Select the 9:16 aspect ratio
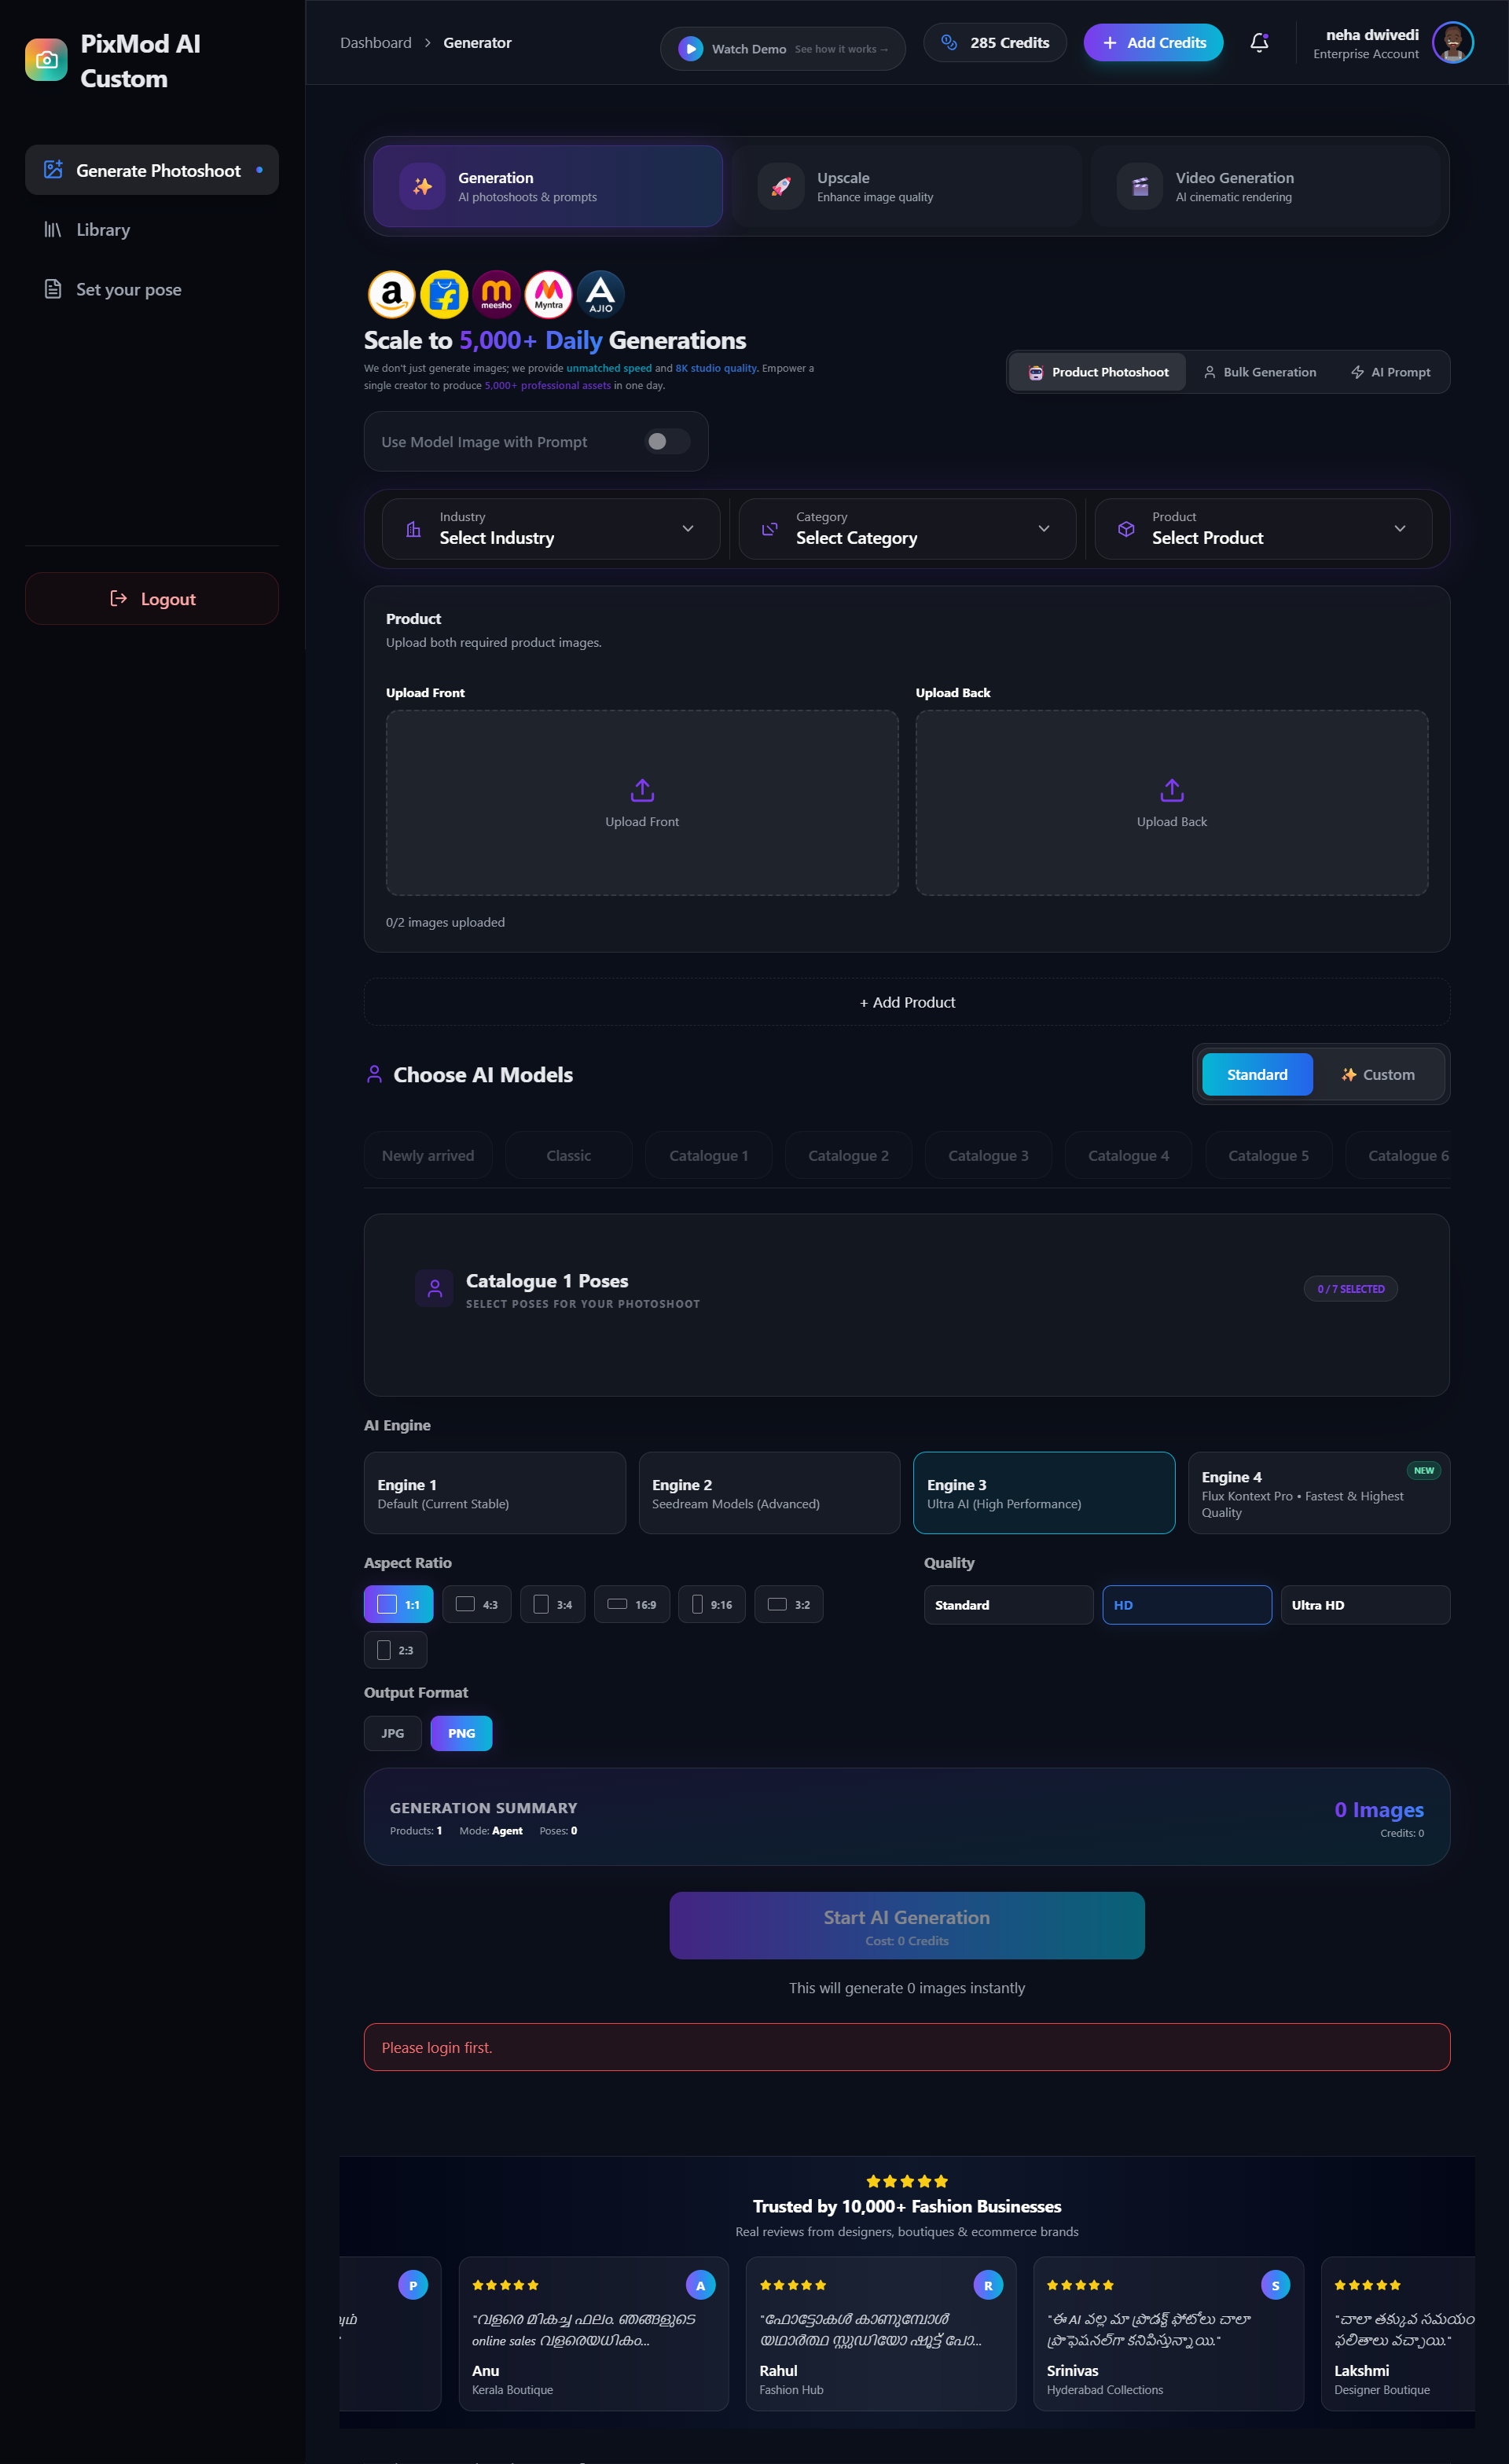 click(712, 1604)
